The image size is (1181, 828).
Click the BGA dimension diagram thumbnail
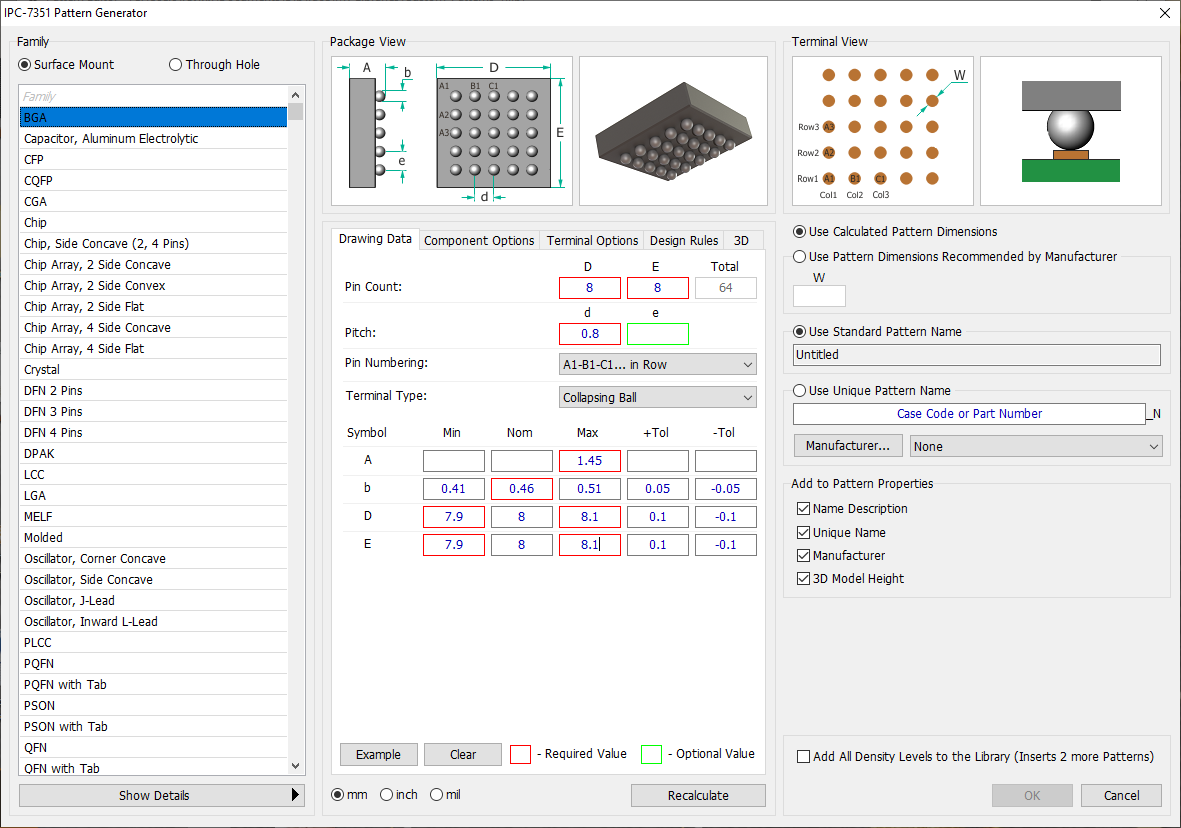[452, 131]
